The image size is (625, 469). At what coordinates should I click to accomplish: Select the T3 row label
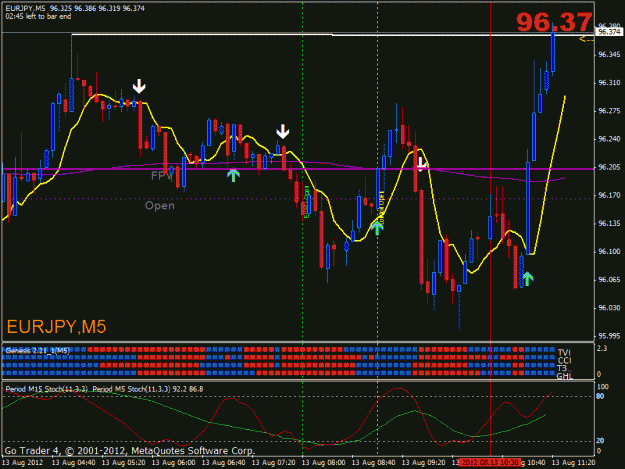pos(563,369)
